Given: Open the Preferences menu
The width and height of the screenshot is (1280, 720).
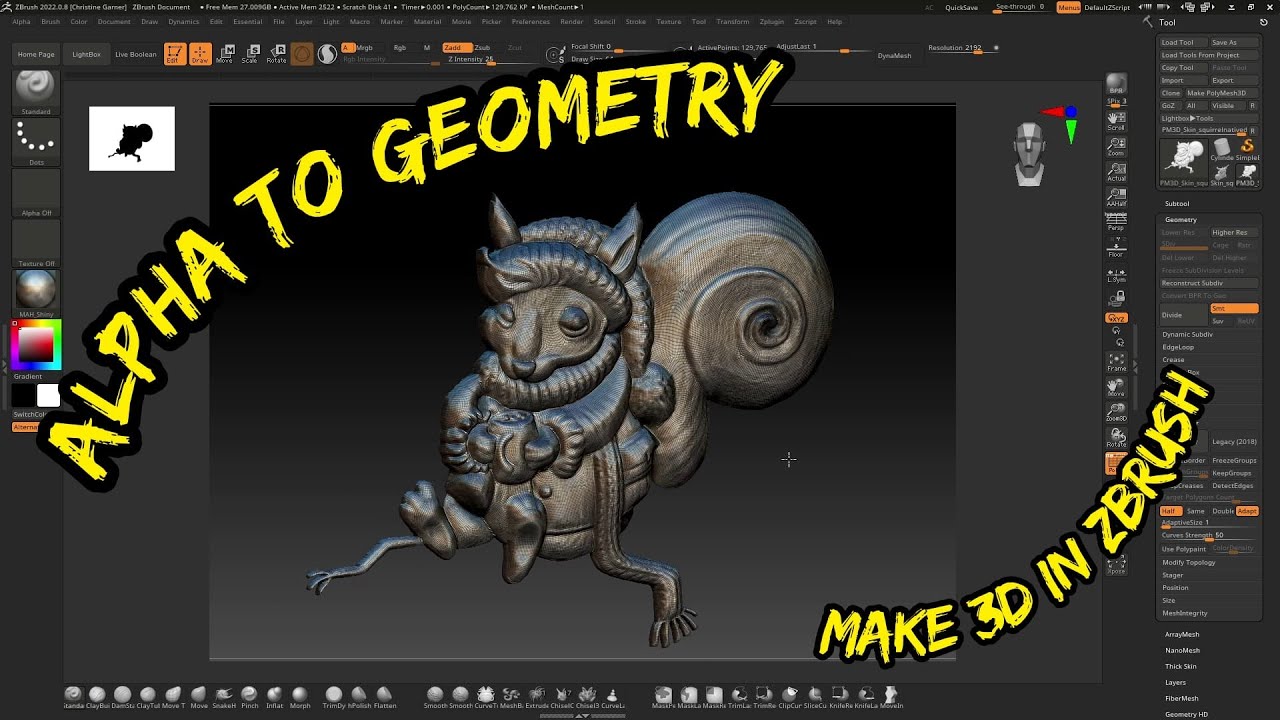Looking at the screenshot, I should coord(530,21).
